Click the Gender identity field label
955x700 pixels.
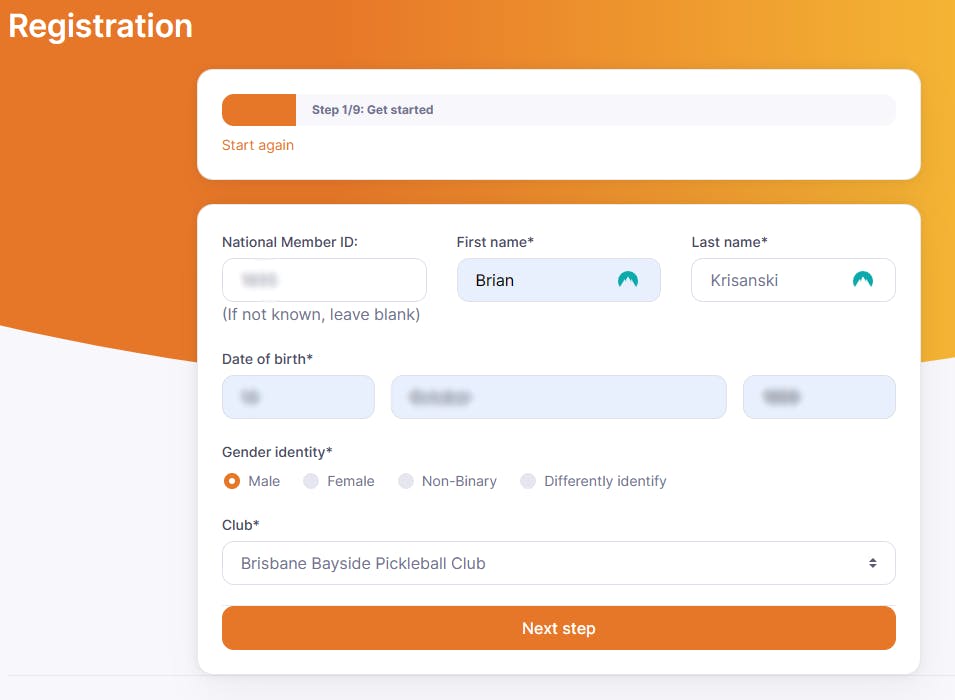tap(277, 452)
